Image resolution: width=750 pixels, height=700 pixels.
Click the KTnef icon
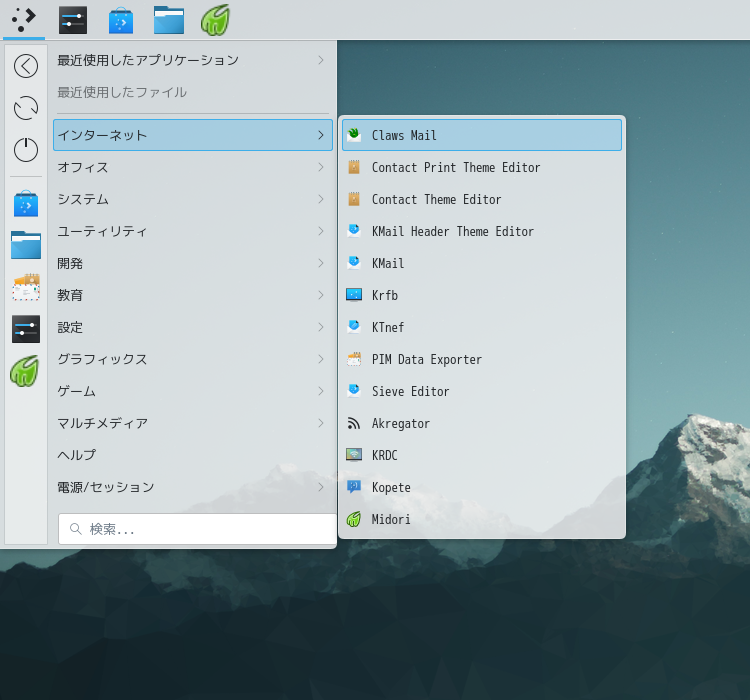354,327
